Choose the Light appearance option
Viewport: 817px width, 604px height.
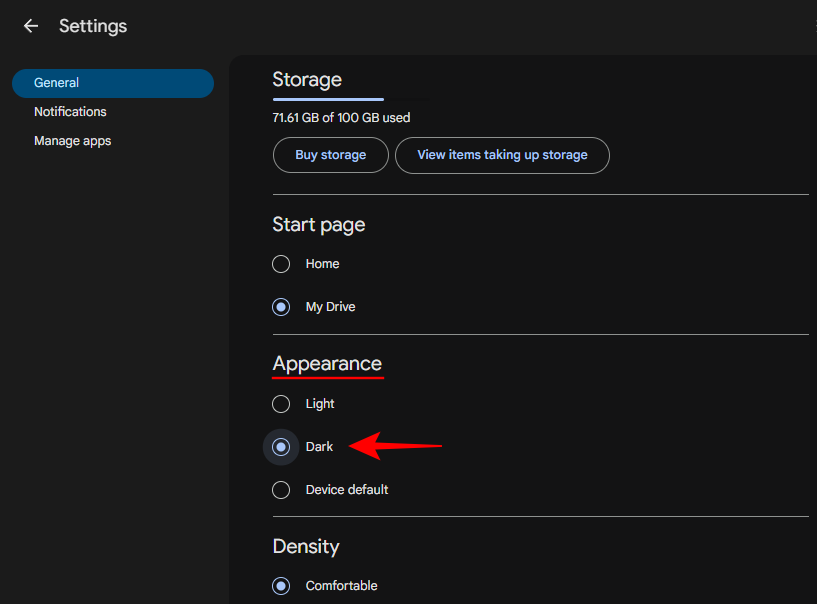(x=281, y=404)
